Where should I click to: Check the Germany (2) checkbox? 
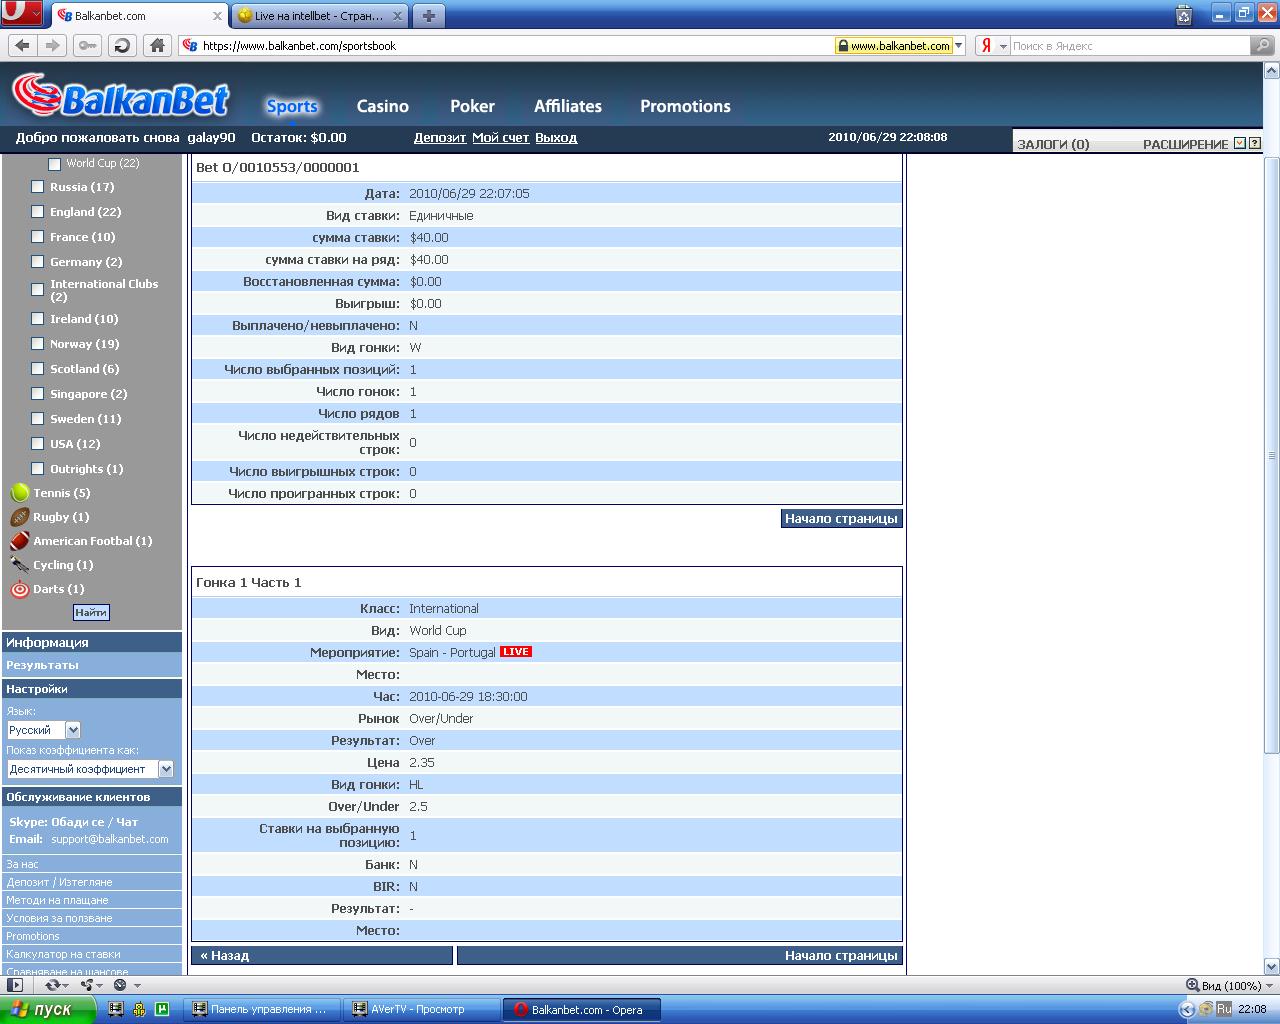37,262
